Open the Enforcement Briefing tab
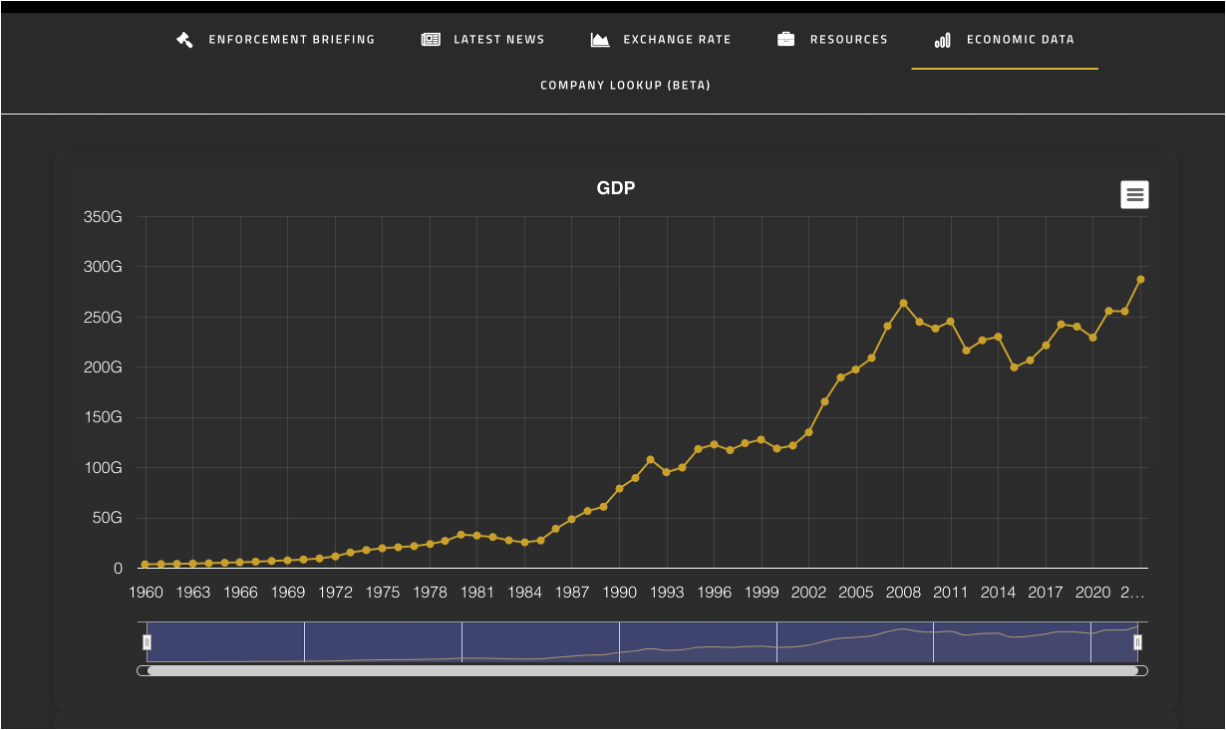The width and height of the screenshot is (1226, 730). click(291, 40)
